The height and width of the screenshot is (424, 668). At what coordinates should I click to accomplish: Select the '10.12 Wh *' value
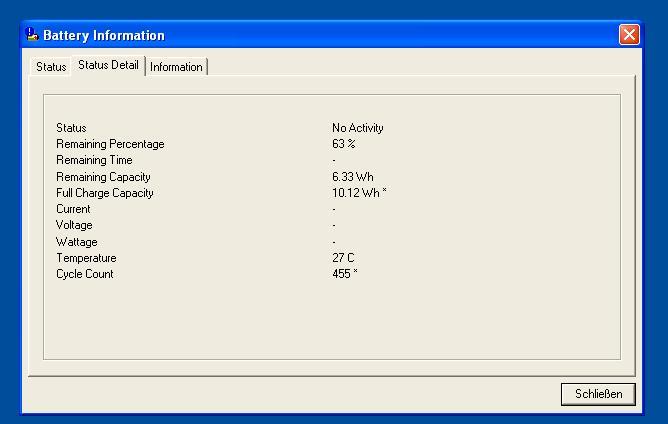(x=359, y=193)
